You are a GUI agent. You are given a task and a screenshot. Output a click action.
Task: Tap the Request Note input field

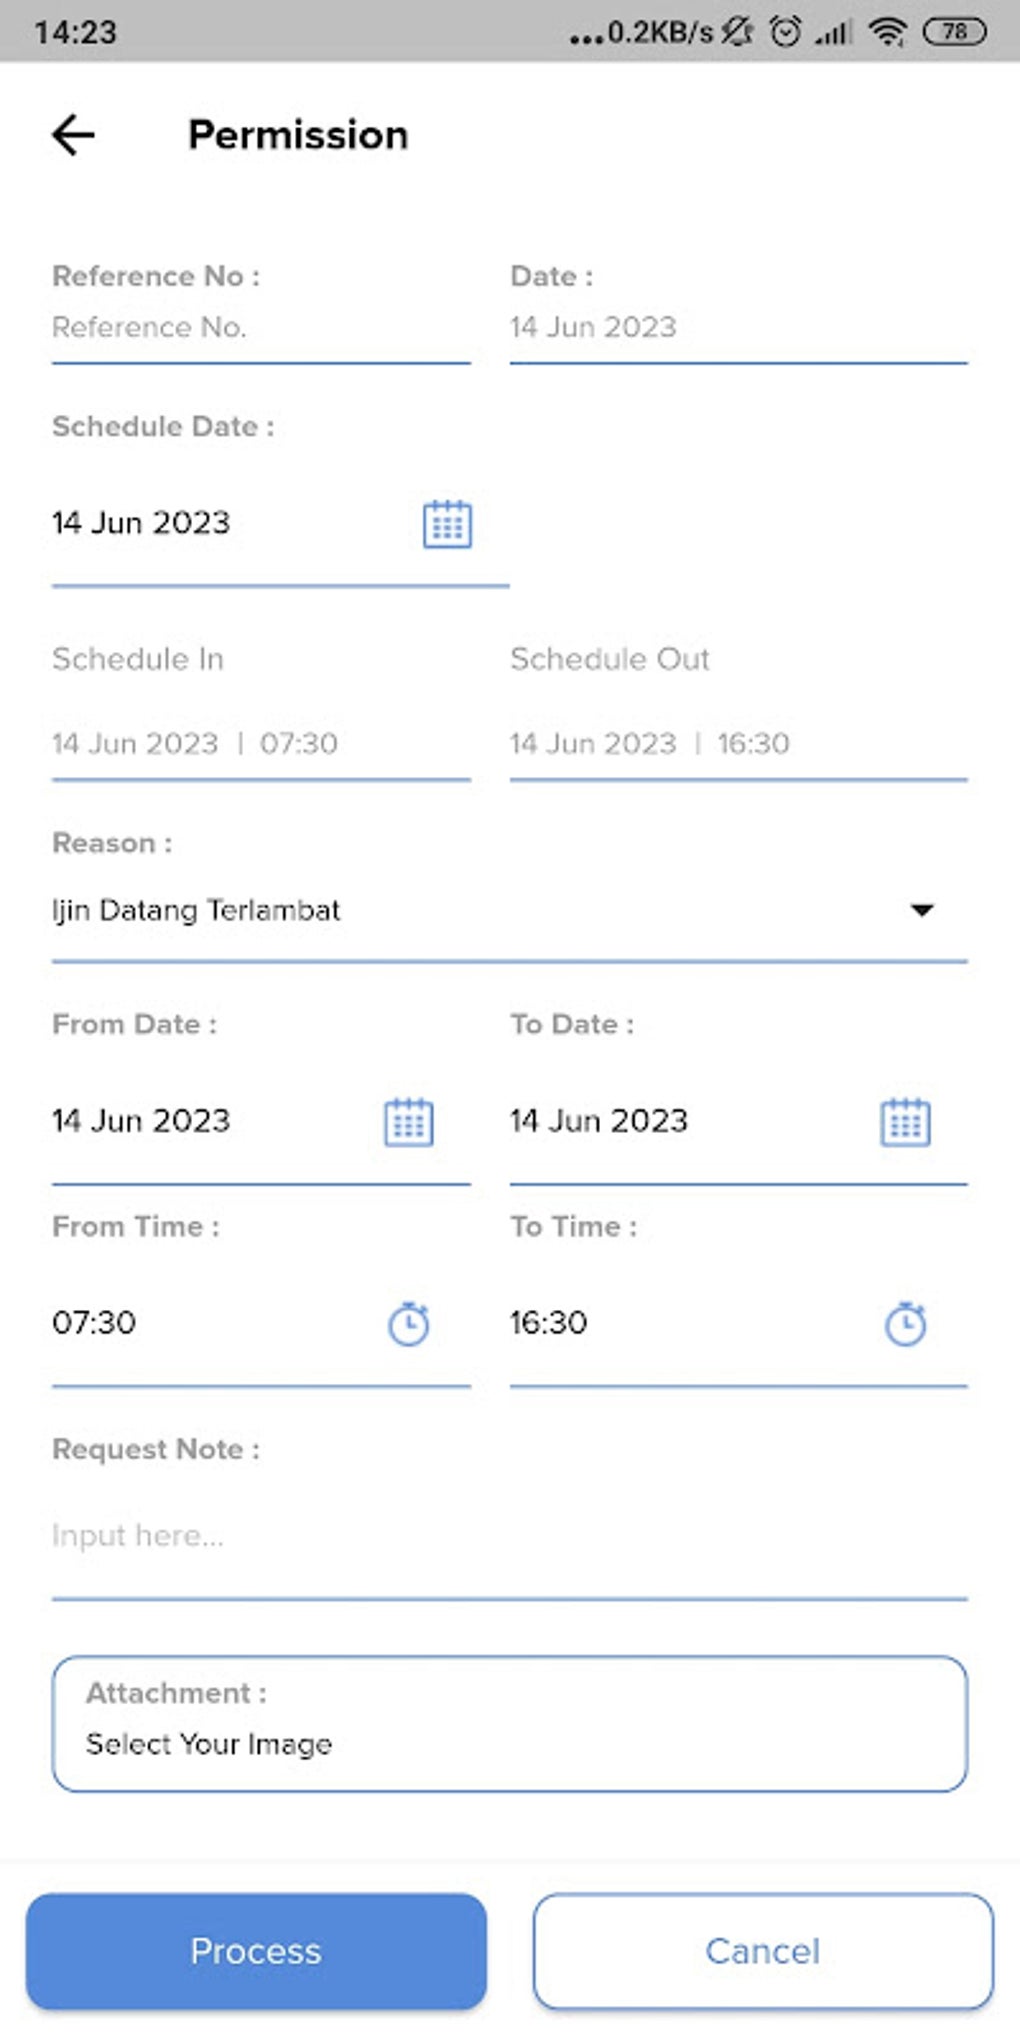click(x=508, y=1535)
